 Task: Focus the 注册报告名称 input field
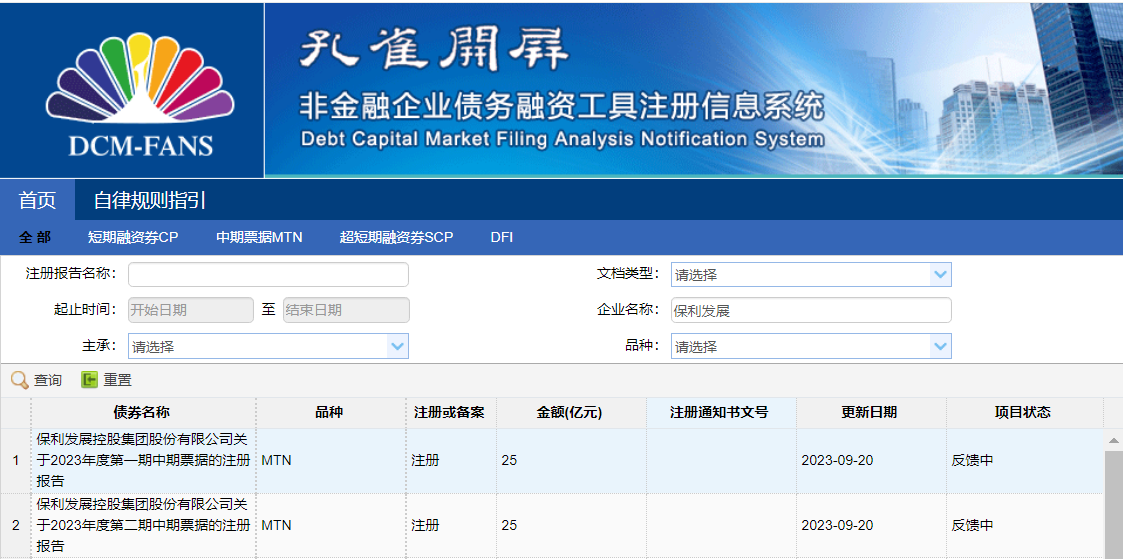(268, 275)
